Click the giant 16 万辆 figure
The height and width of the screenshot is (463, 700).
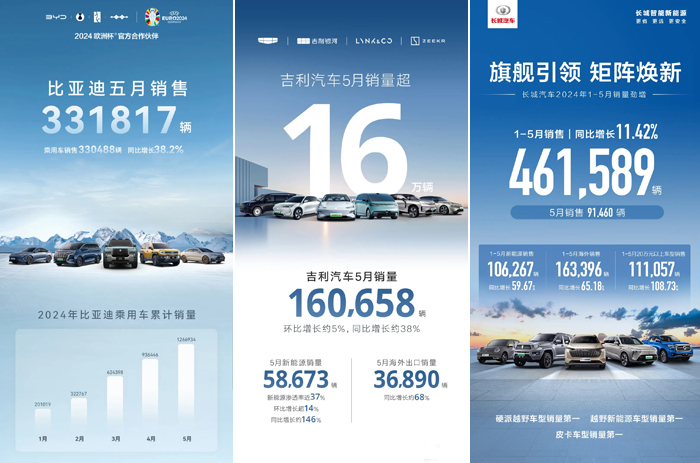coord(357,150)
